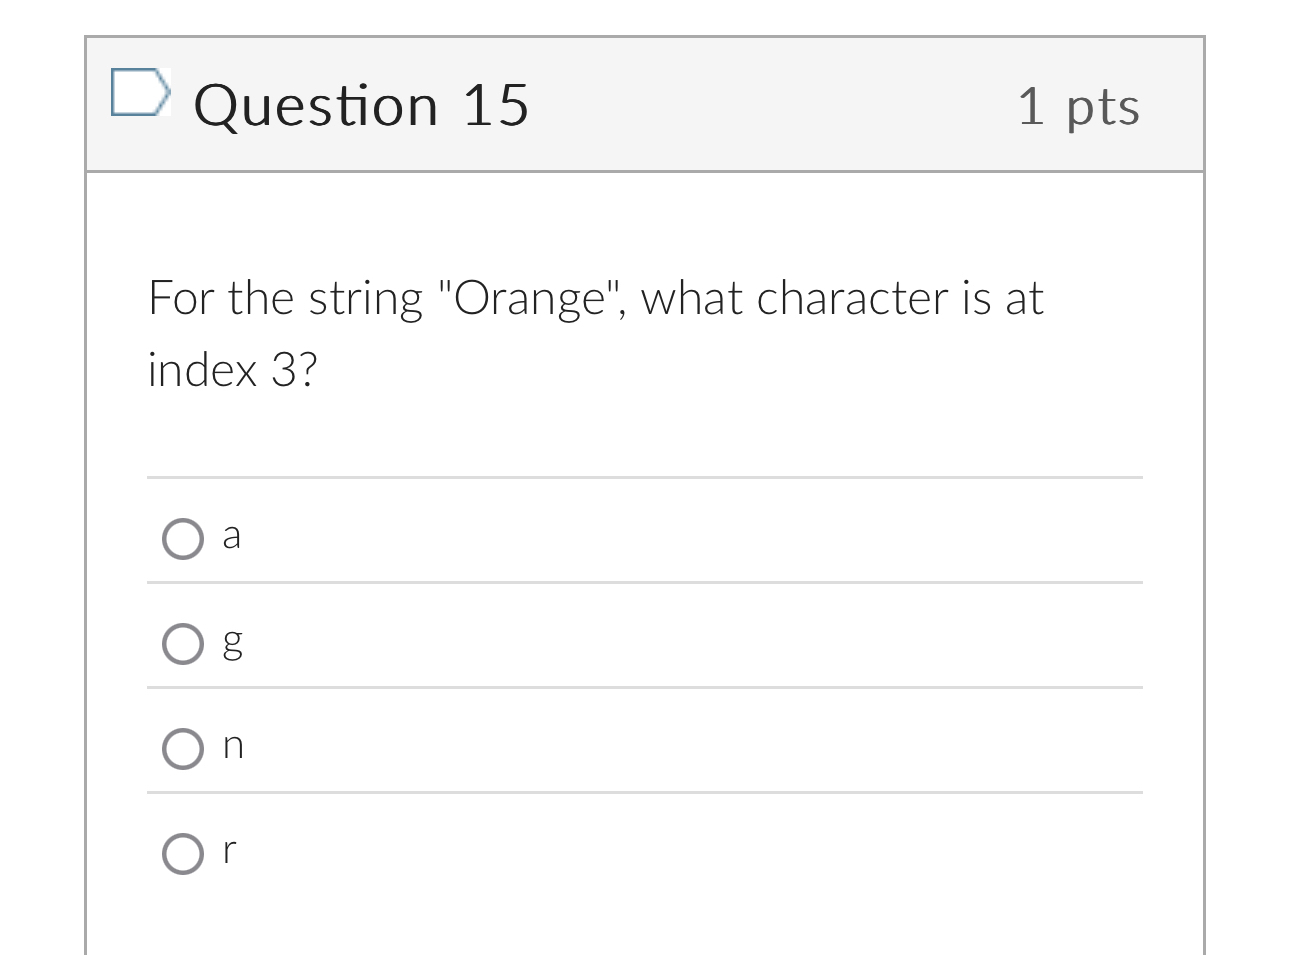Select answer choice 'r'
1290x955 pixels.
click(183, 854)
